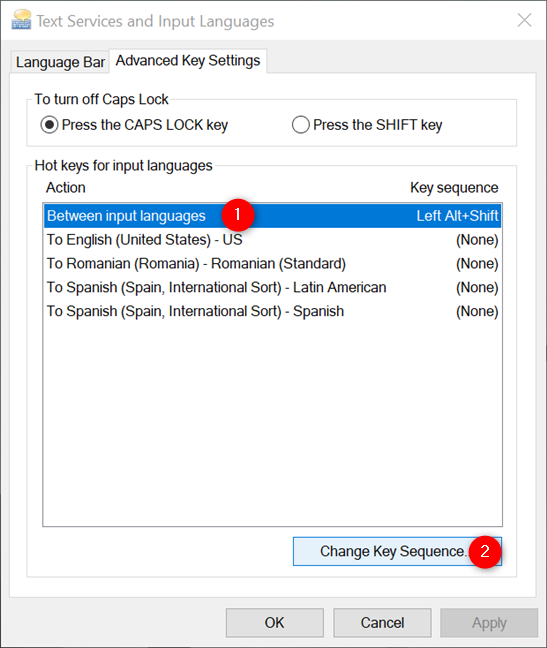Click (None) value for Spanish - Spanish row
Viewport: 547px width, 648px height.
(477, 311)
